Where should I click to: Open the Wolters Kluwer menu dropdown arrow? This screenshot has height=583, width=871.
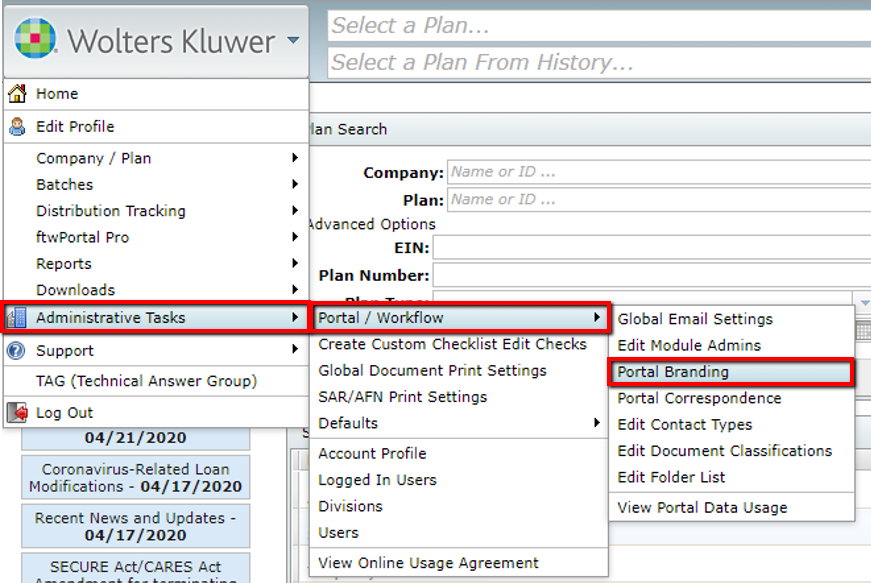(293, 40)
